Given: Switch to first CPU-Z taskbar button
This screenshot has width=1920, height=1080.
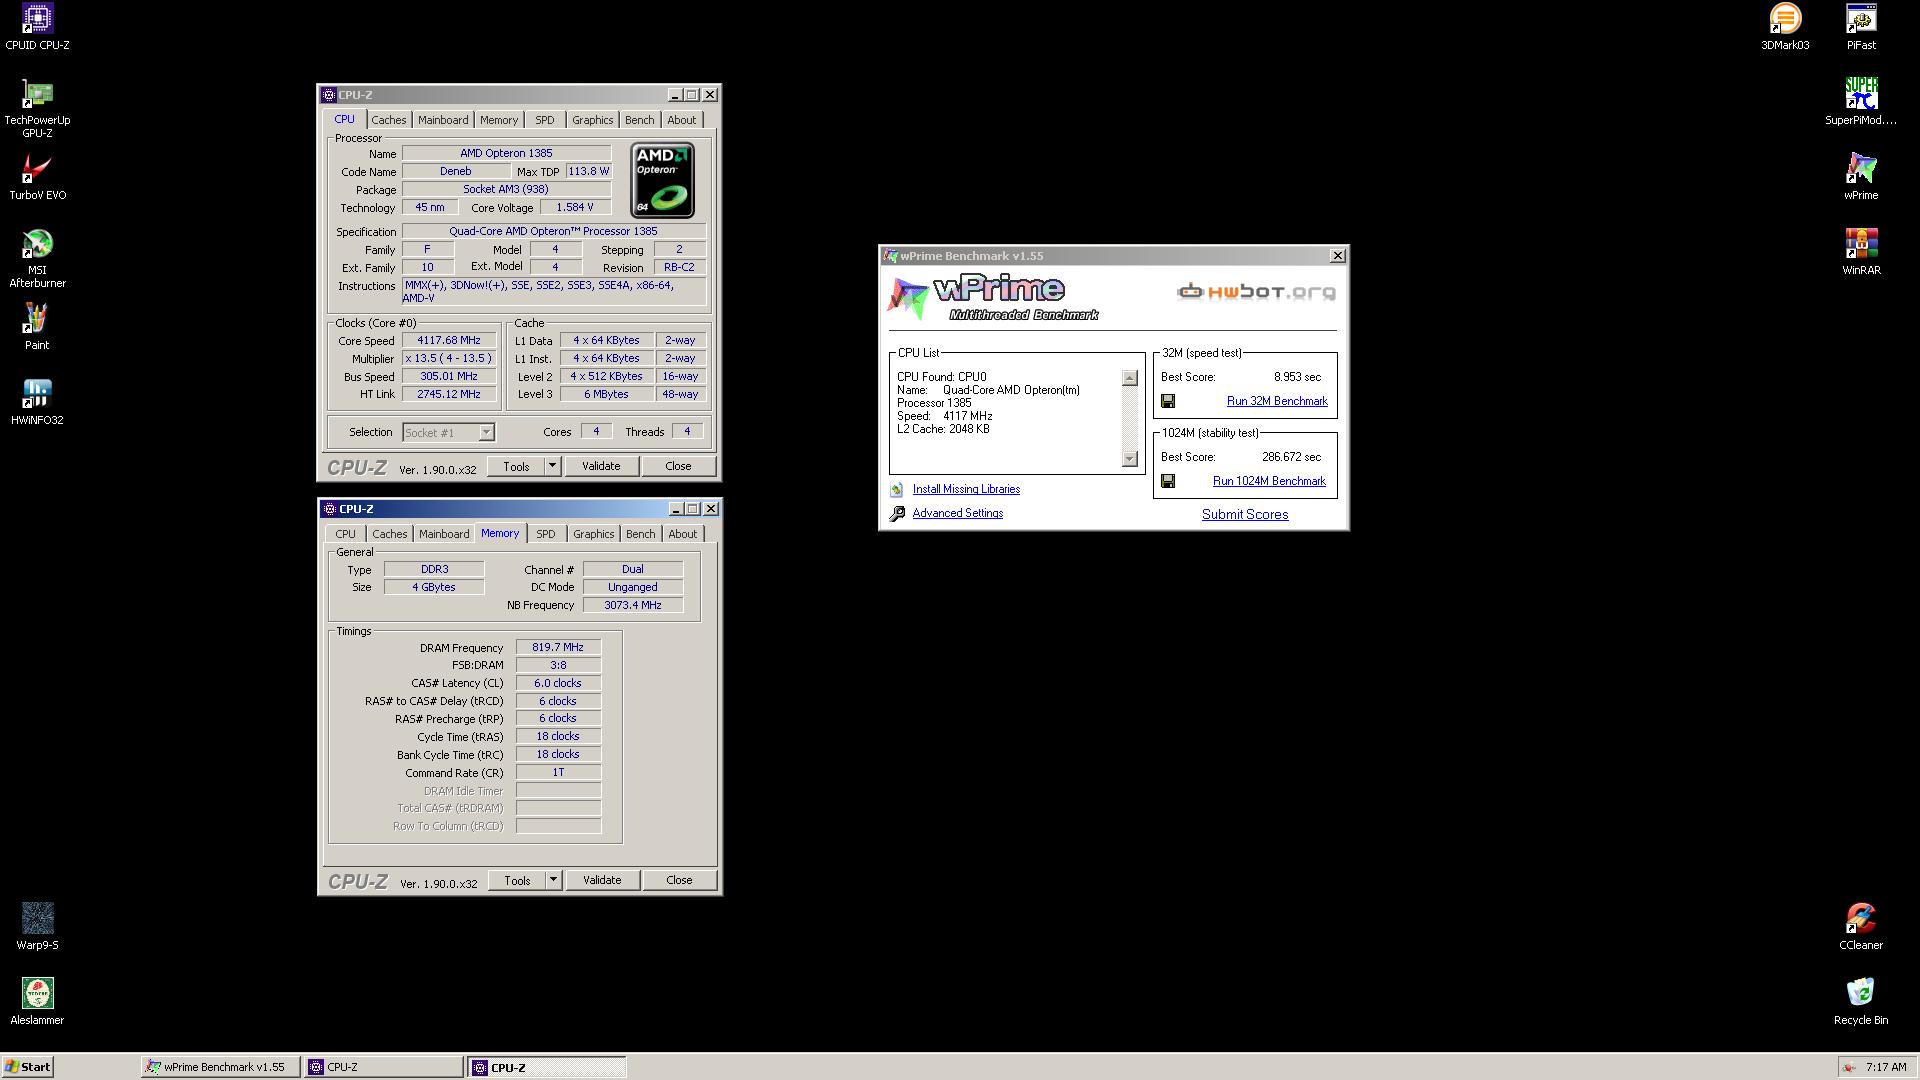Looking at the screenshot, I should [x=384, y=1067].
